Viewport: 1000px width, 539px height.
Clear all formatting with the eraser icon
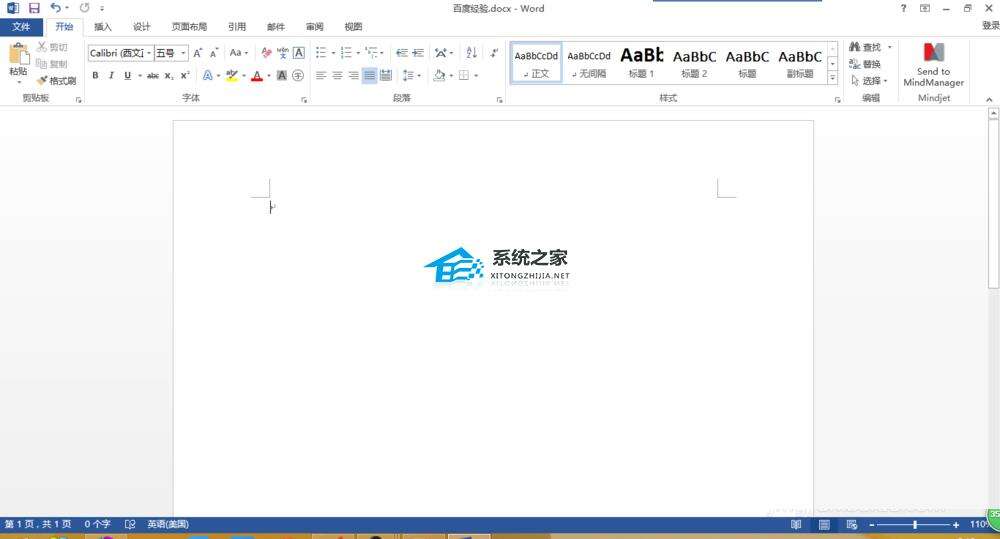click(267, 53)
